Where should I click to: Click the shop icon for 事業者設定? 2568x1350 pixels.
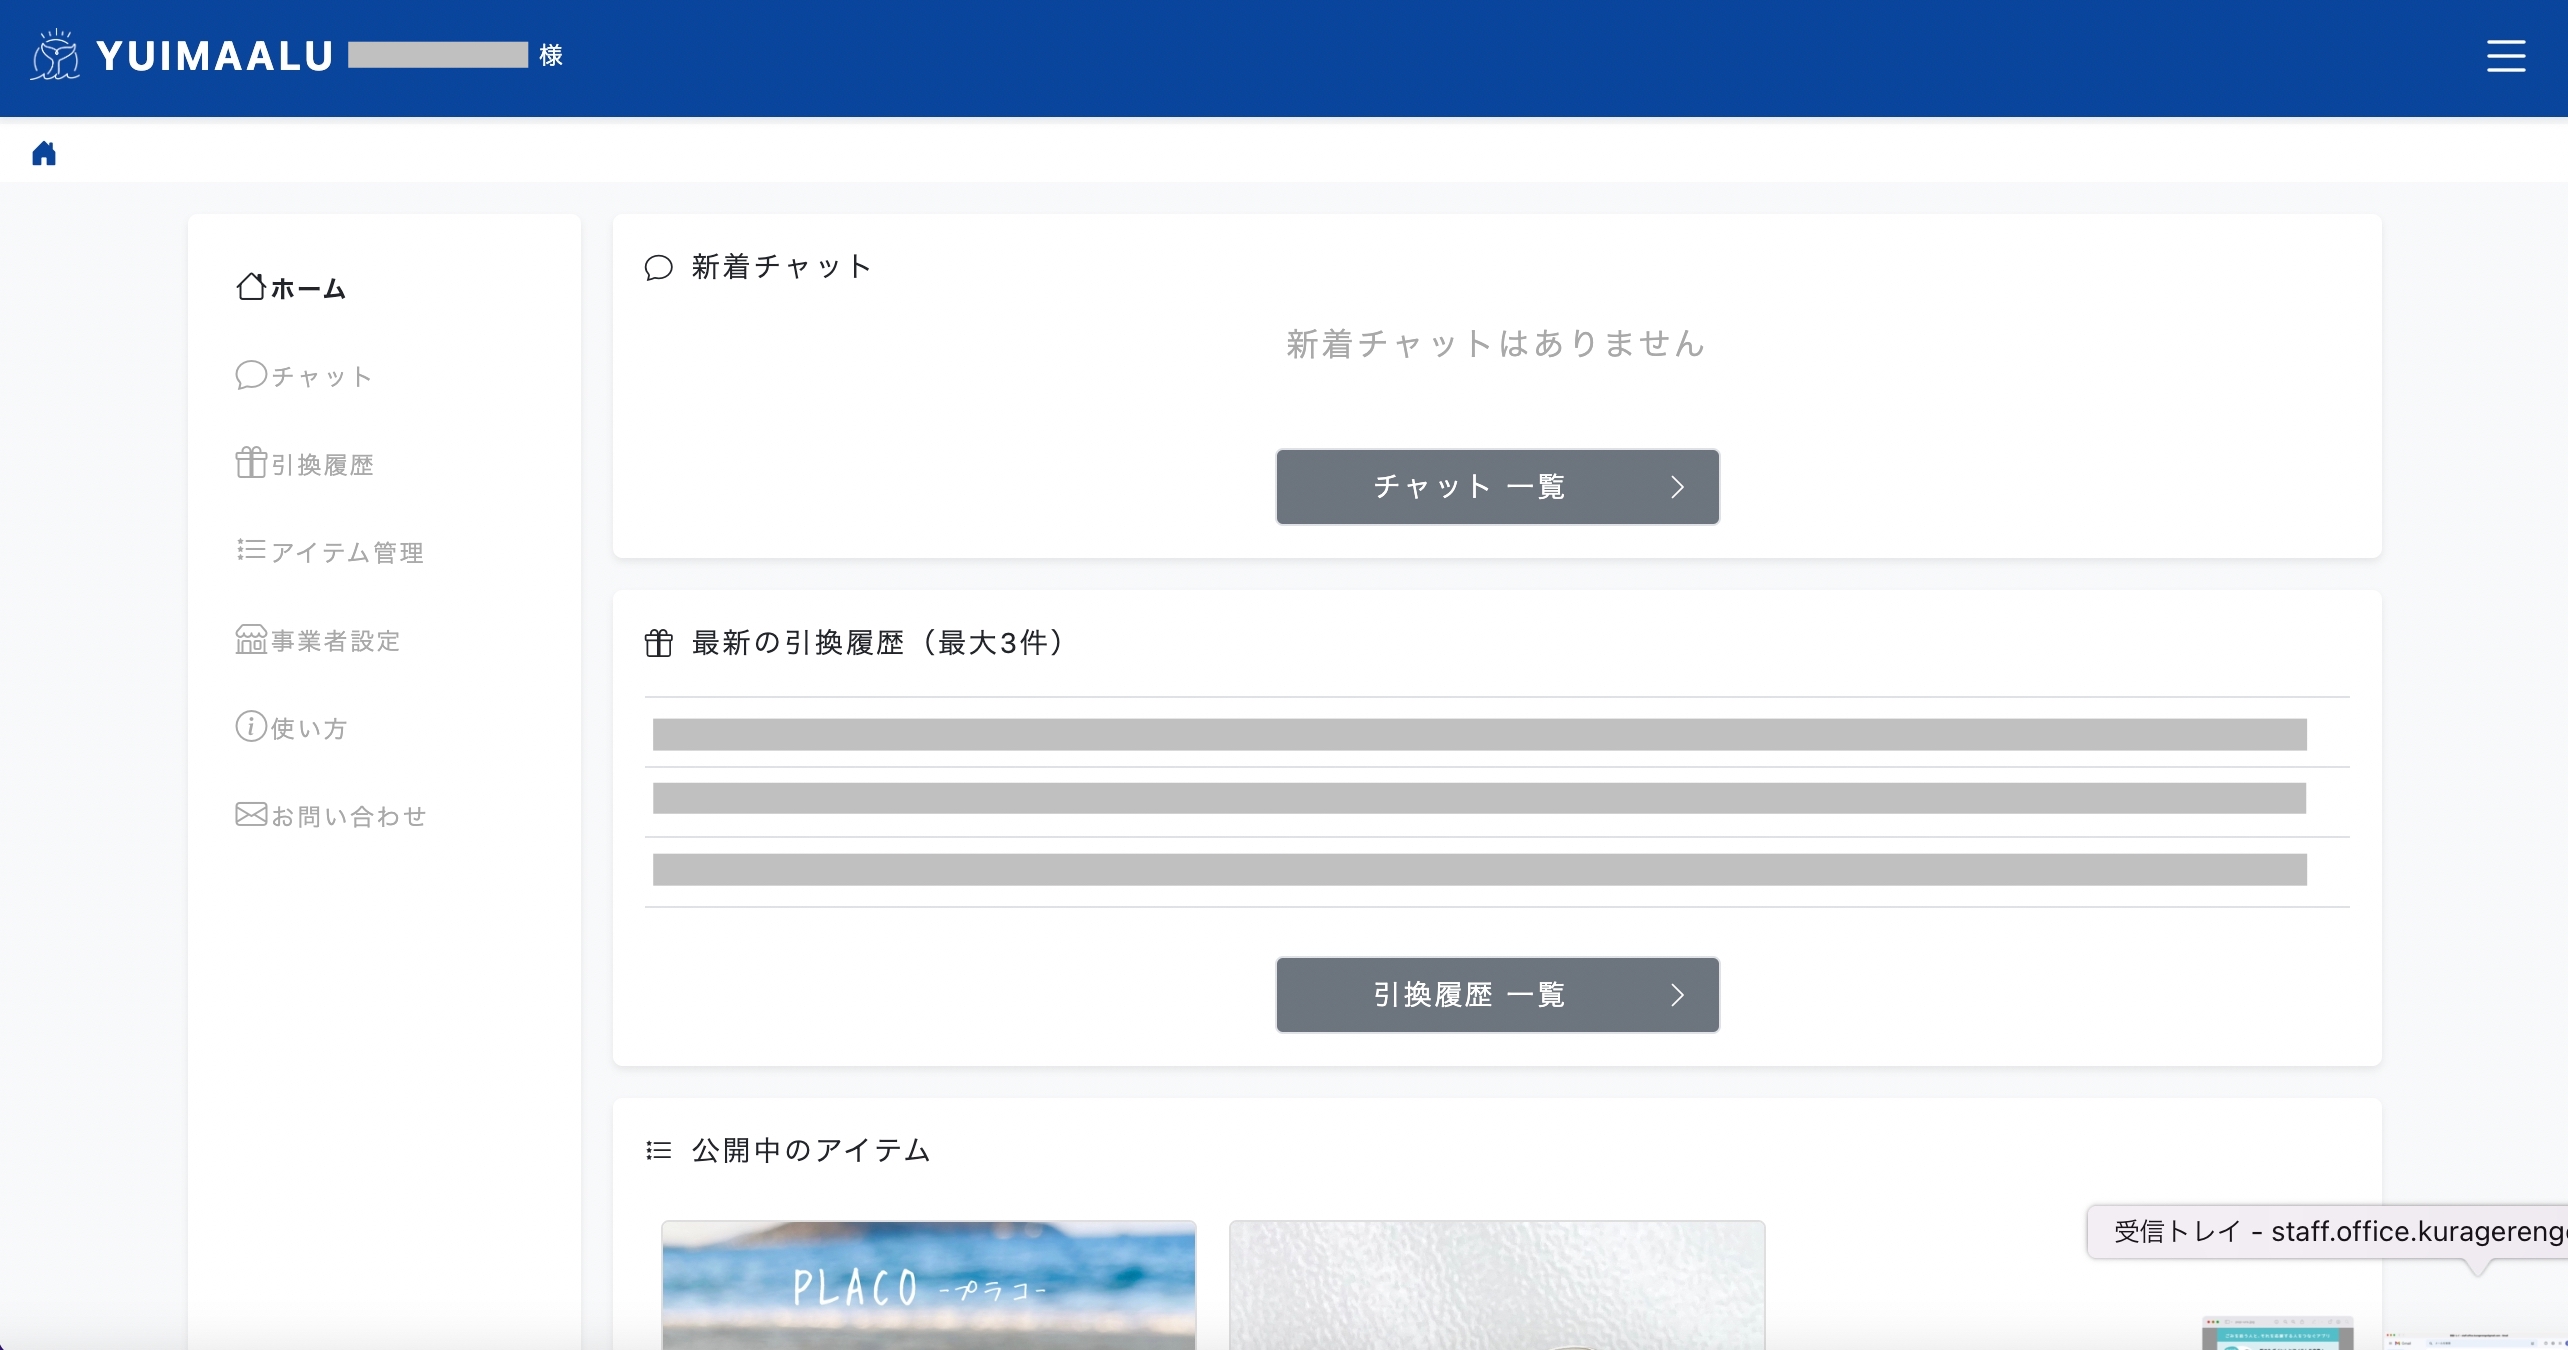250,639
